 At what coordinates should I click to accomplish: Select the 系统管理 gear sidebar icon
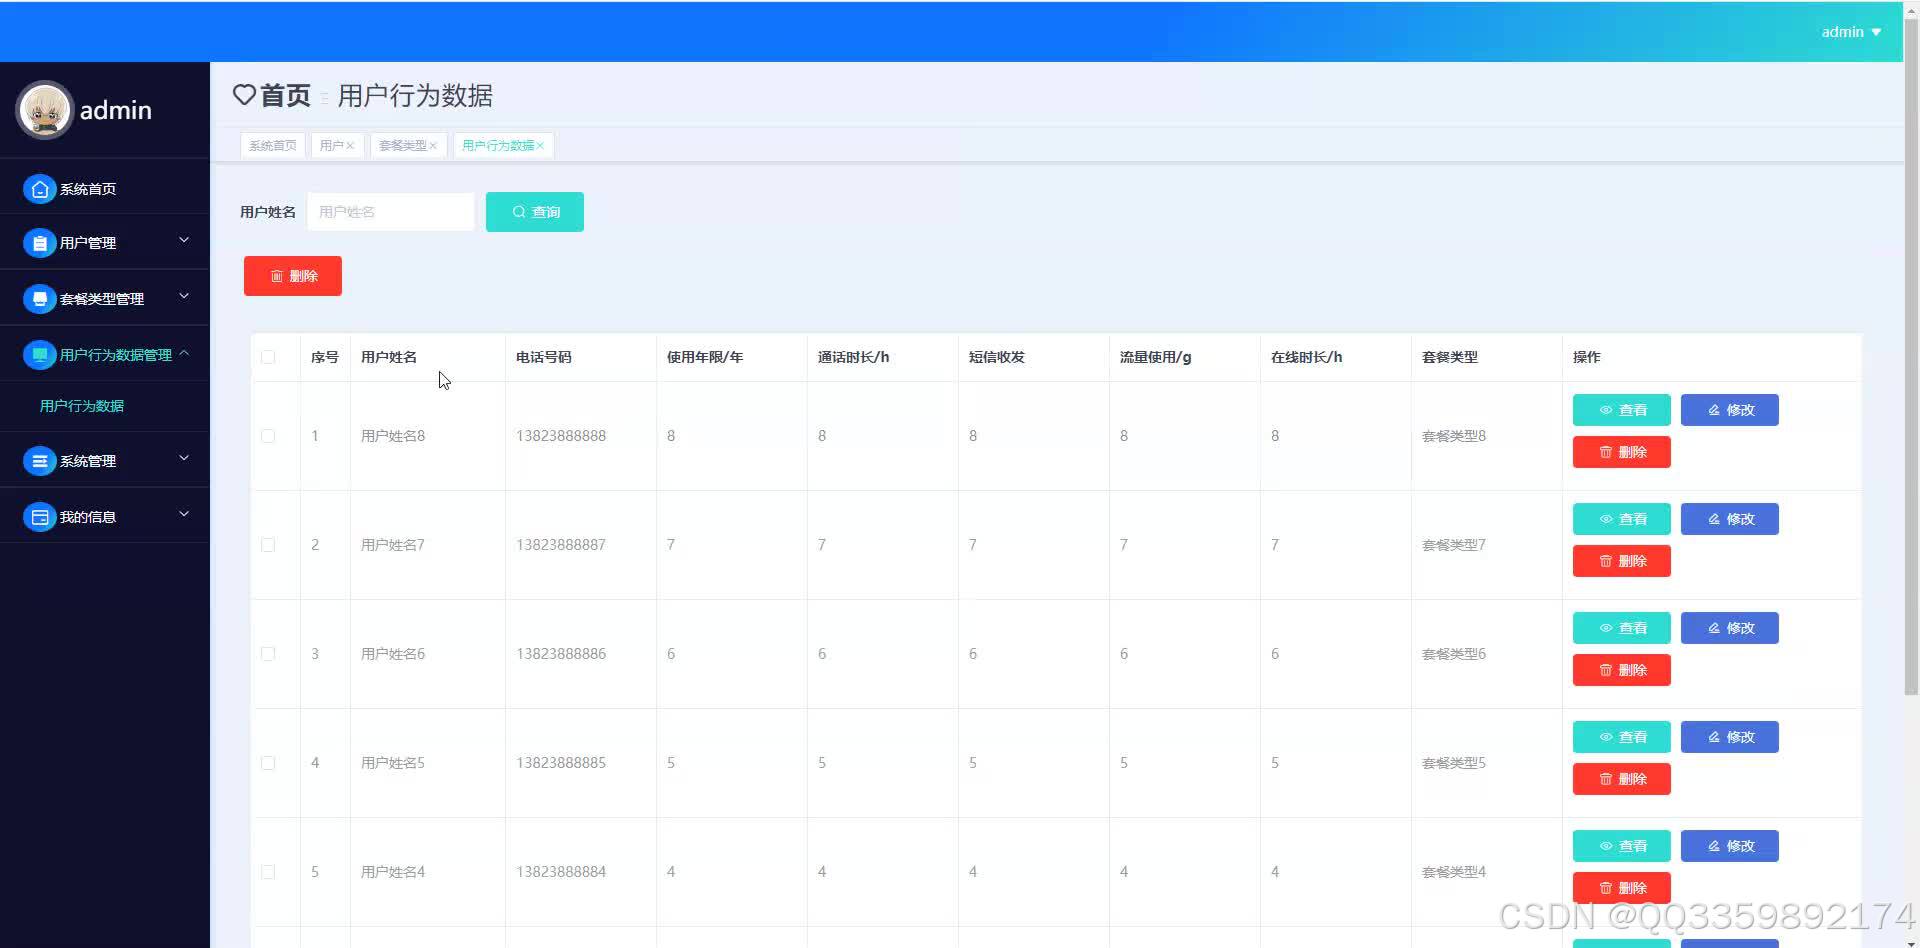click(39, 460)
